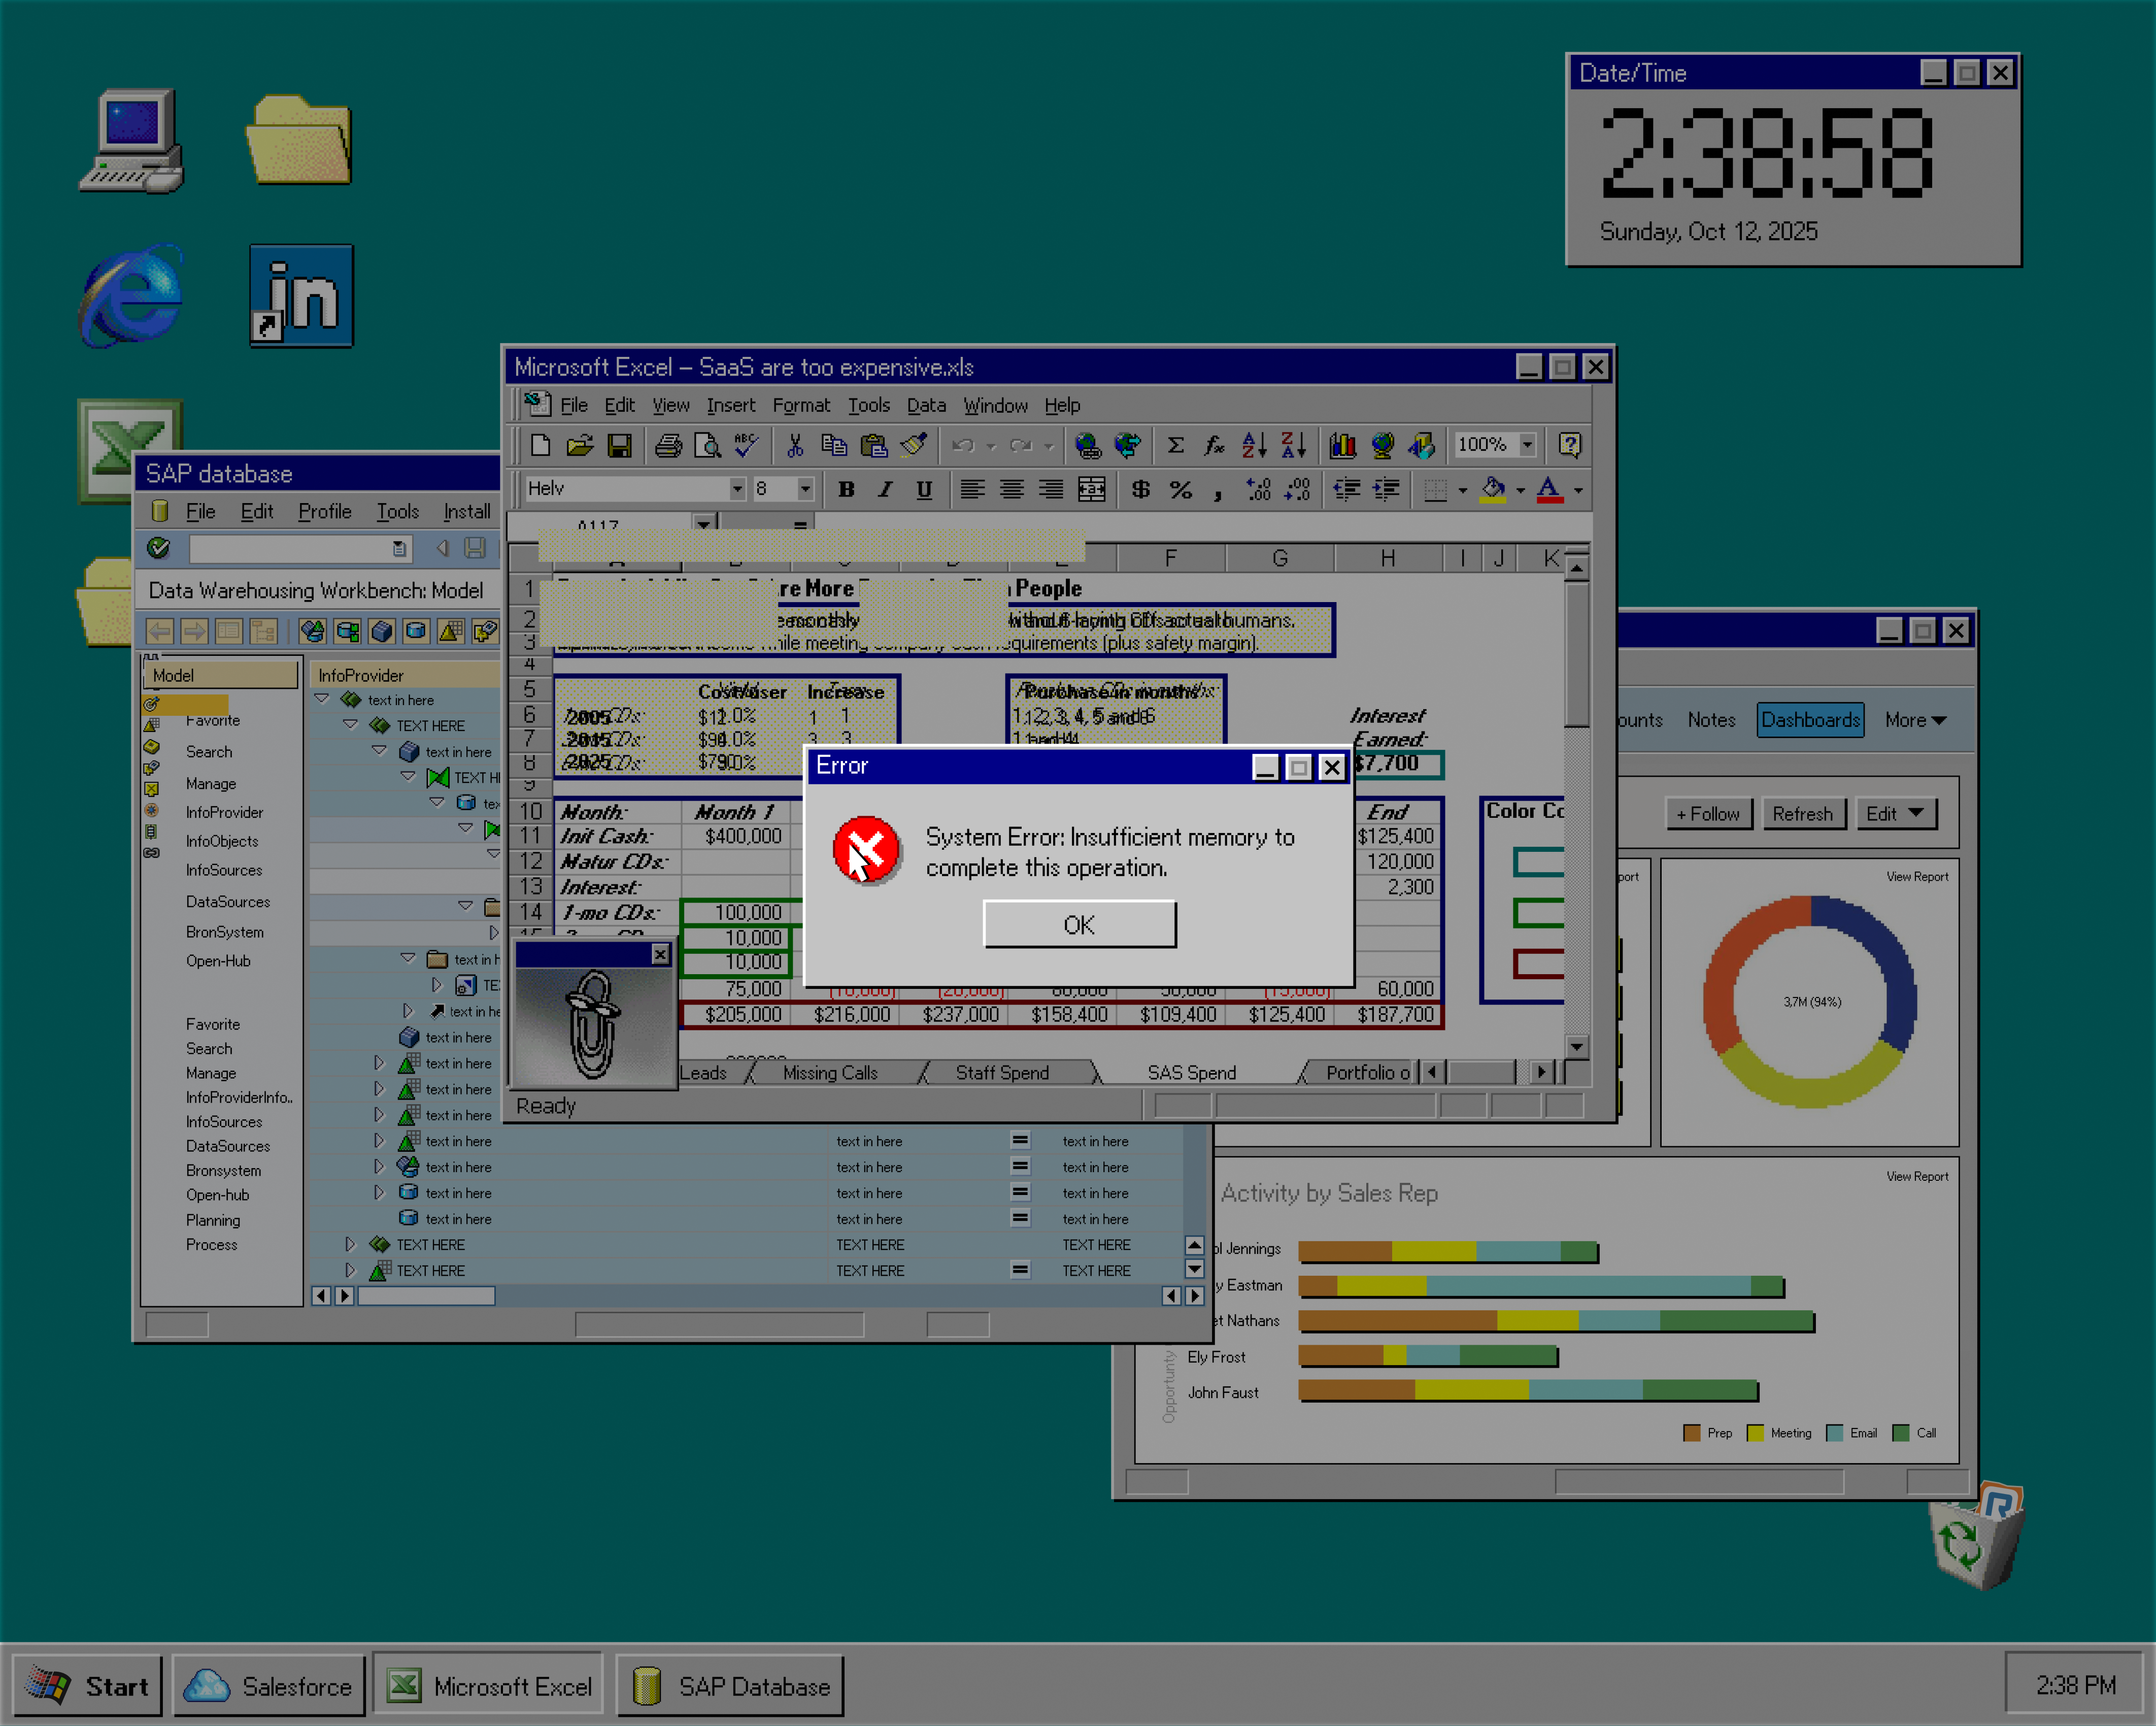2156x1726 pixels.
Task: Click the hierarchy tree icon in SAP toolbar
Action: [x=263, y=631]
